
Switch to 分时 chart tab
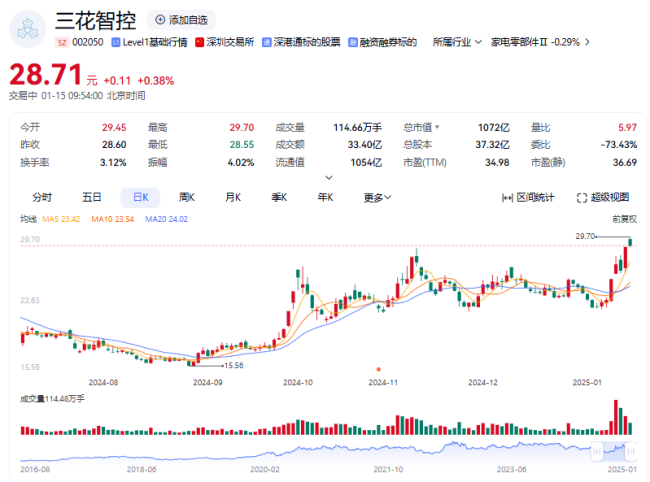[42, 197]
